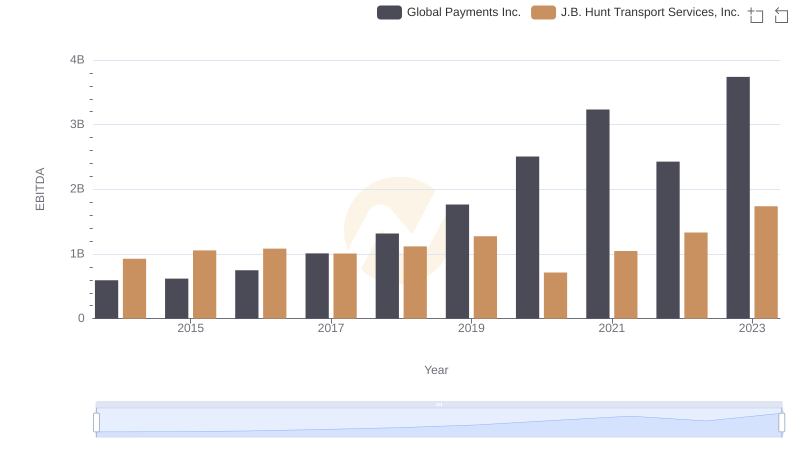Click the 2017 x-axis label
The width and height of the screenshot is (800, 461).
[x=331, y=328]
